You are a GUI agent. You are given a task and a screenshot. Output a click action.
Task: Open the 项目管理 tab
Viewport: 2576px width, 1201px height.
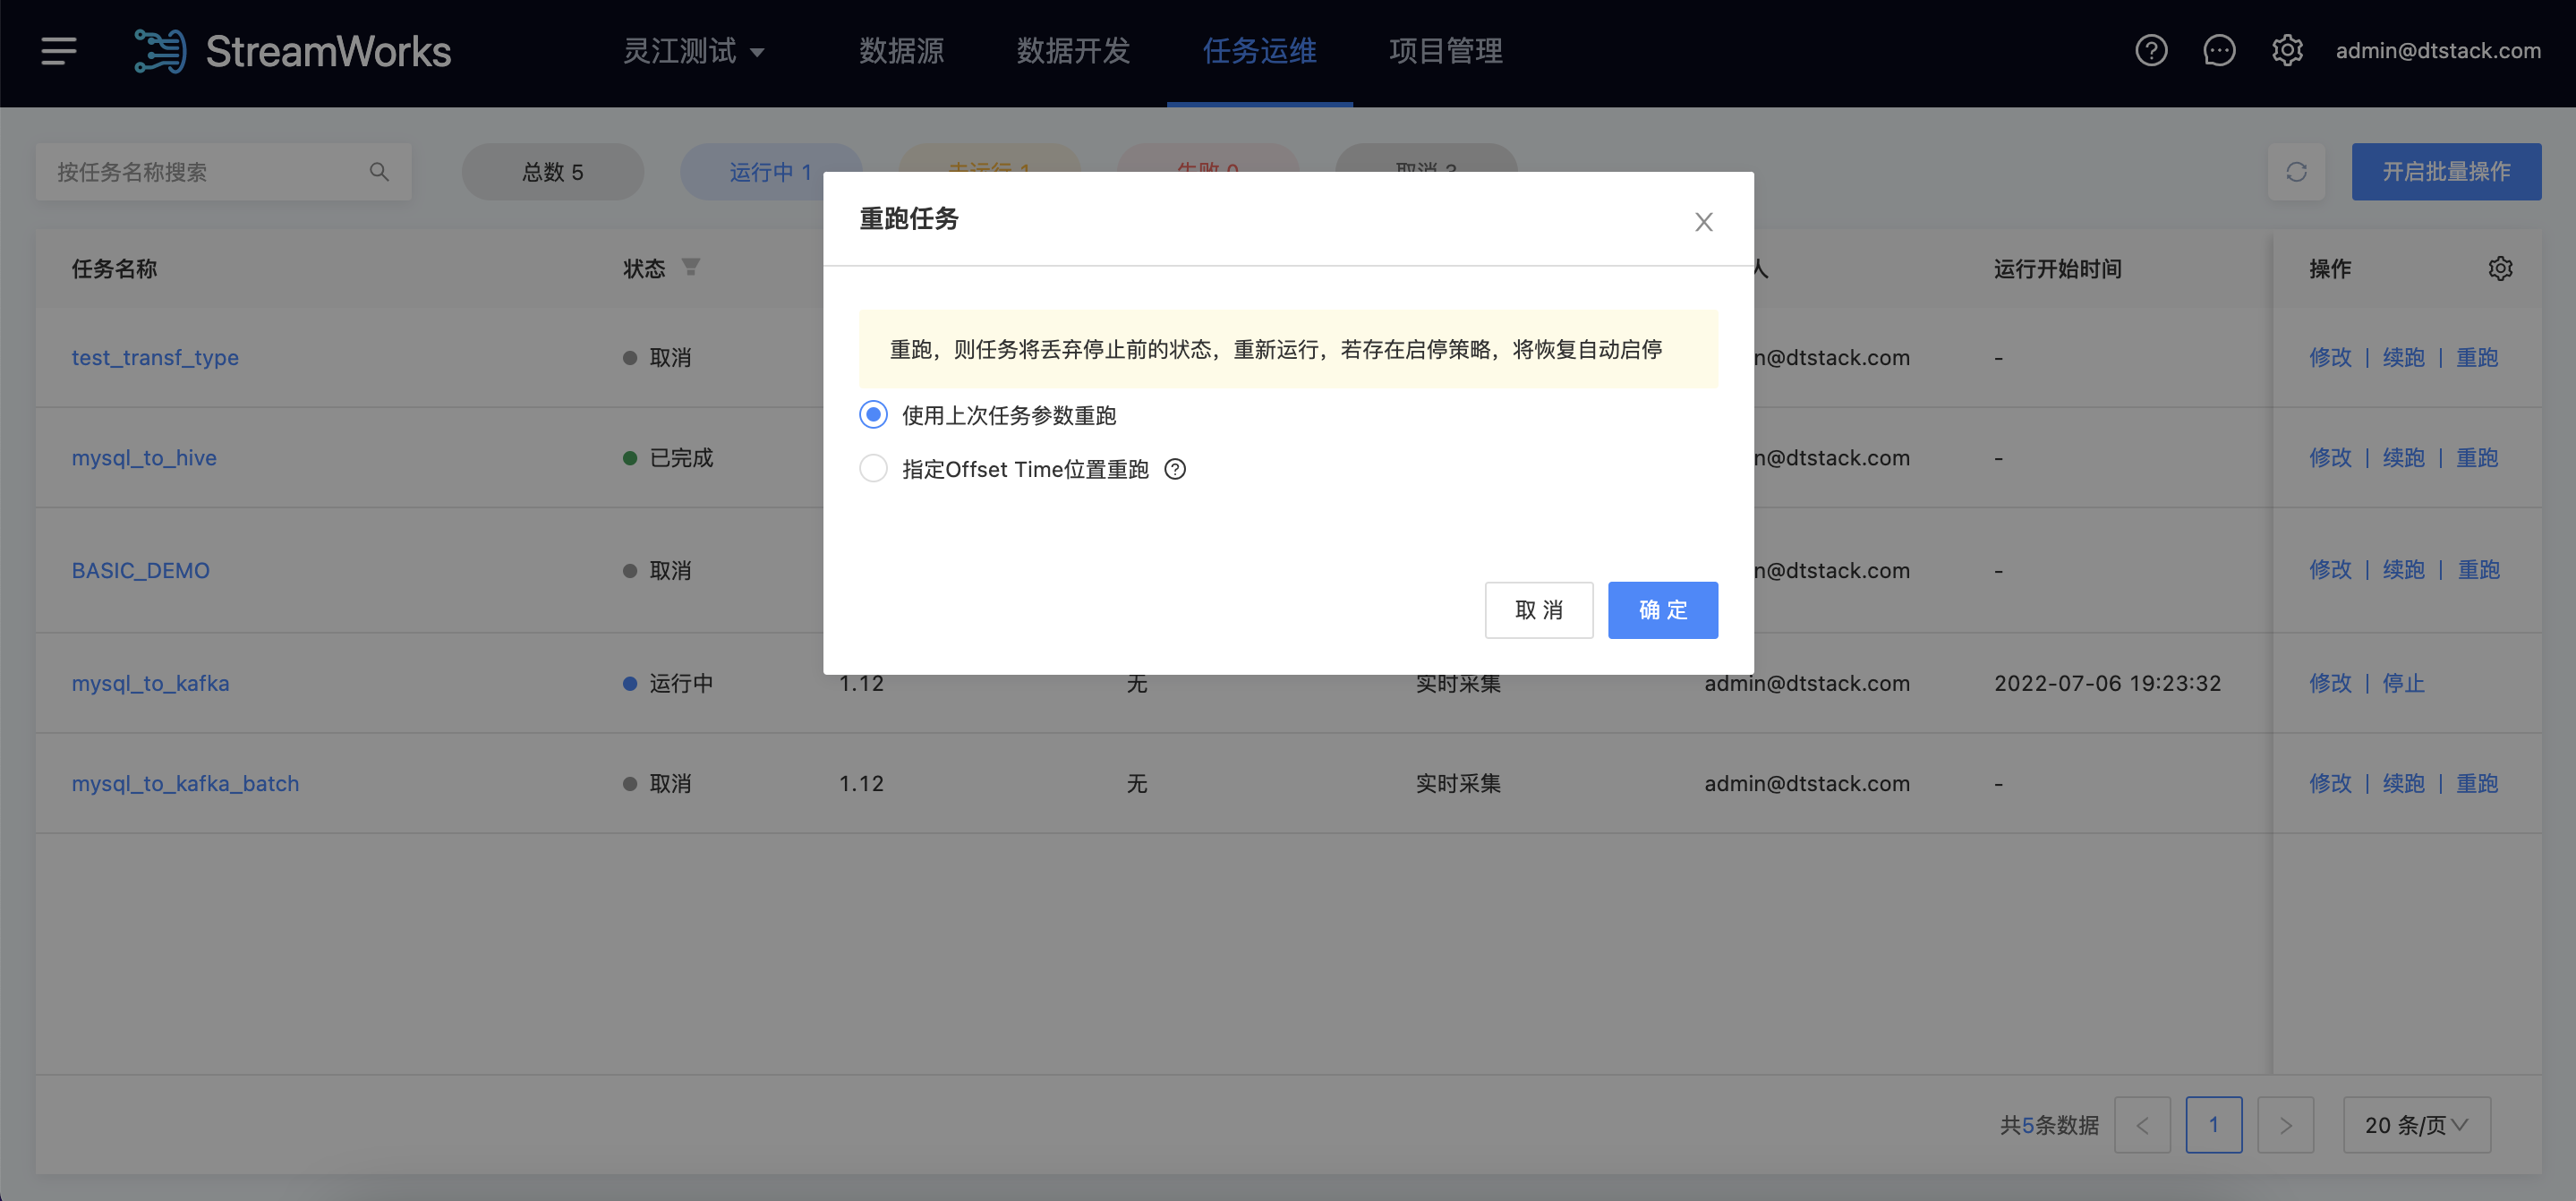coord(1445,51)
